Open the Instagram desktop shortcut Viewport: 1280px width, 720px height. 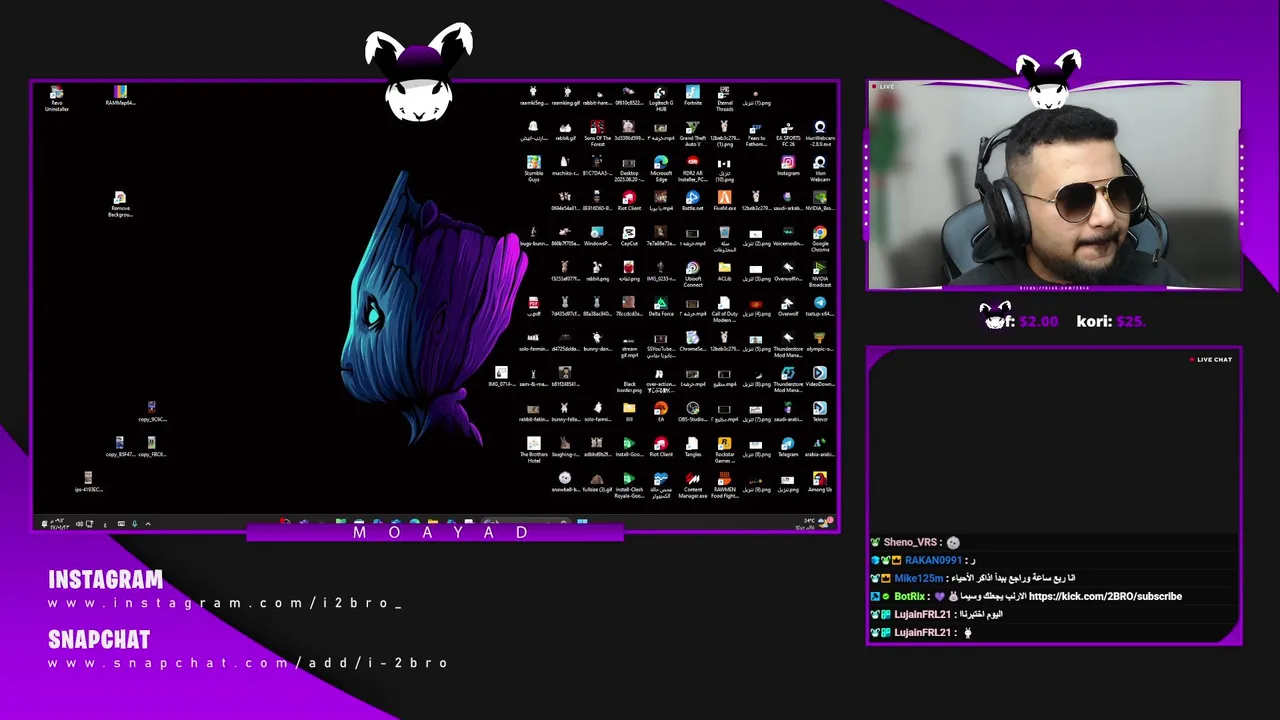[788, 166]
